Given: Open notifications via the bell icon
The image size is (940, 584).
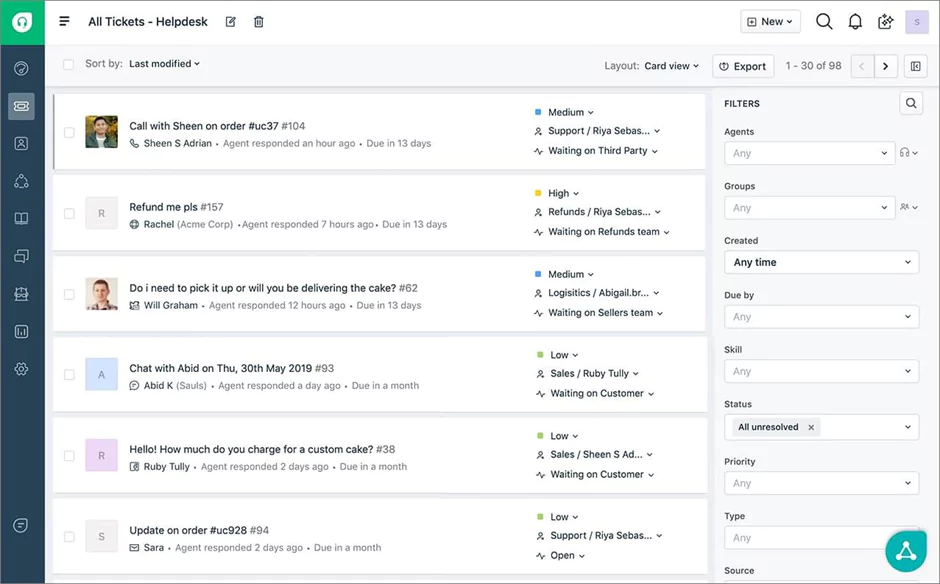Looking at the screenshot, I should click(854, 21).
